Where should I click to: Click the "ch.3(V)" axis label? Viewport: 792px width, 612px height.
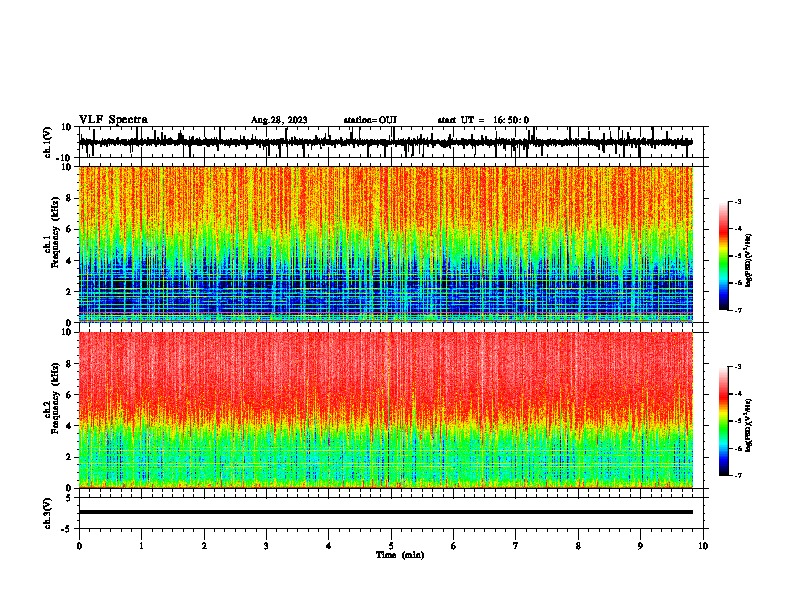[x=47, y=513]
